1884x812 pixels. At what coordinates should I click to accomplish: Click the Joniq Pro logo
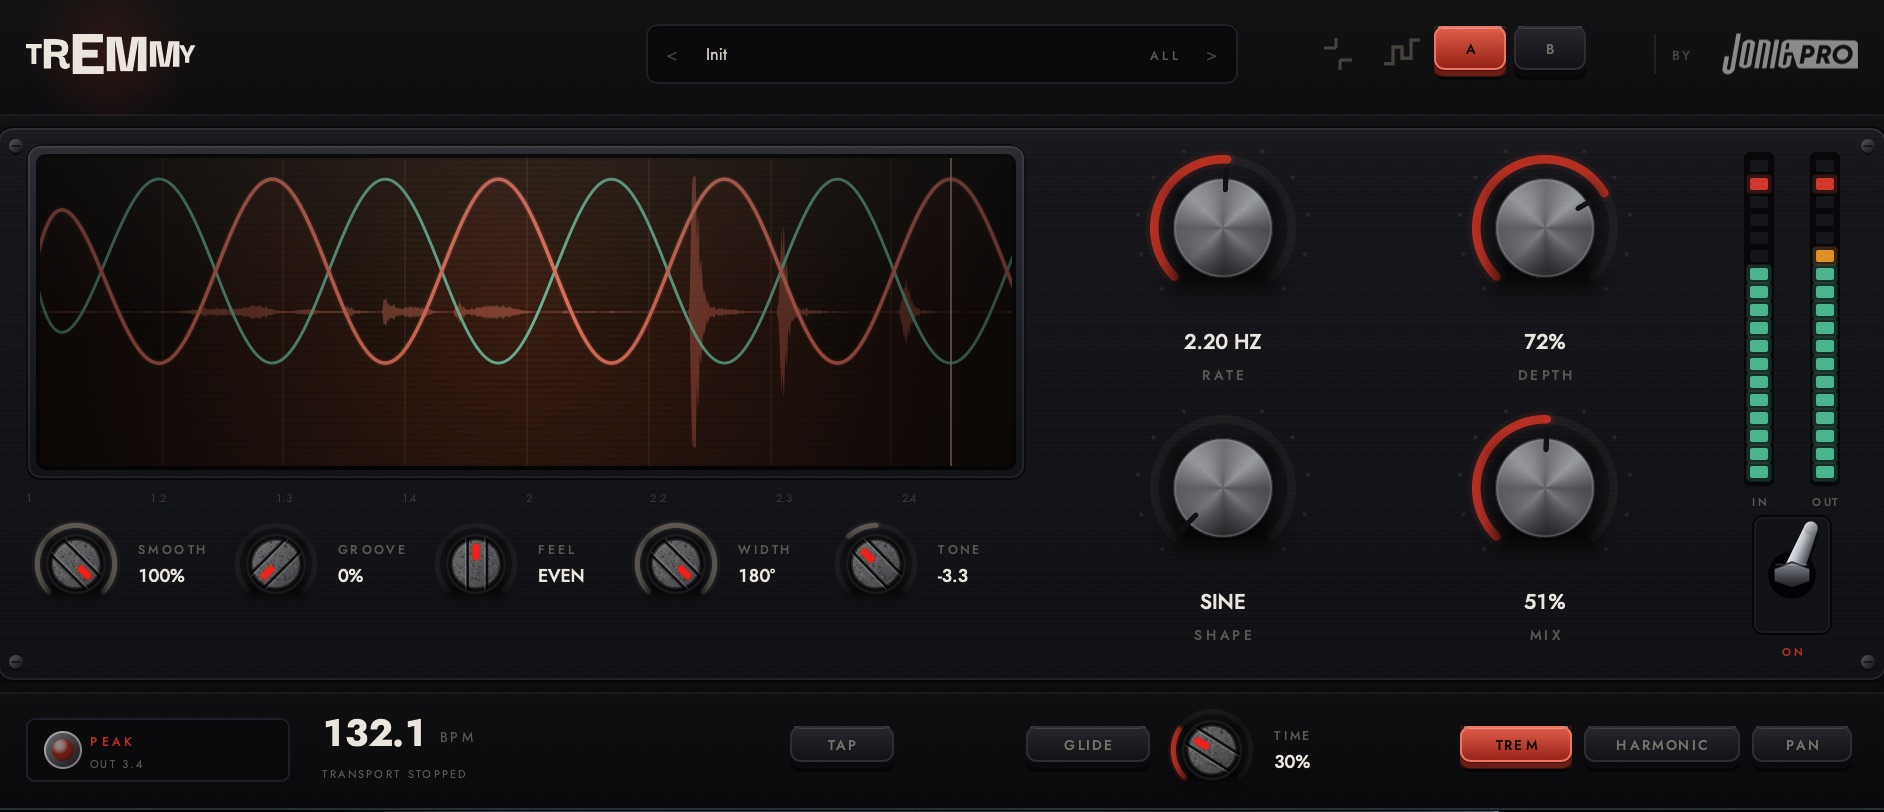1789,54
